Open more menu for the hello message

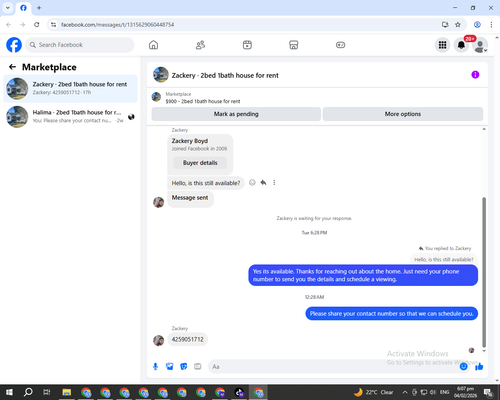[274, 182]
